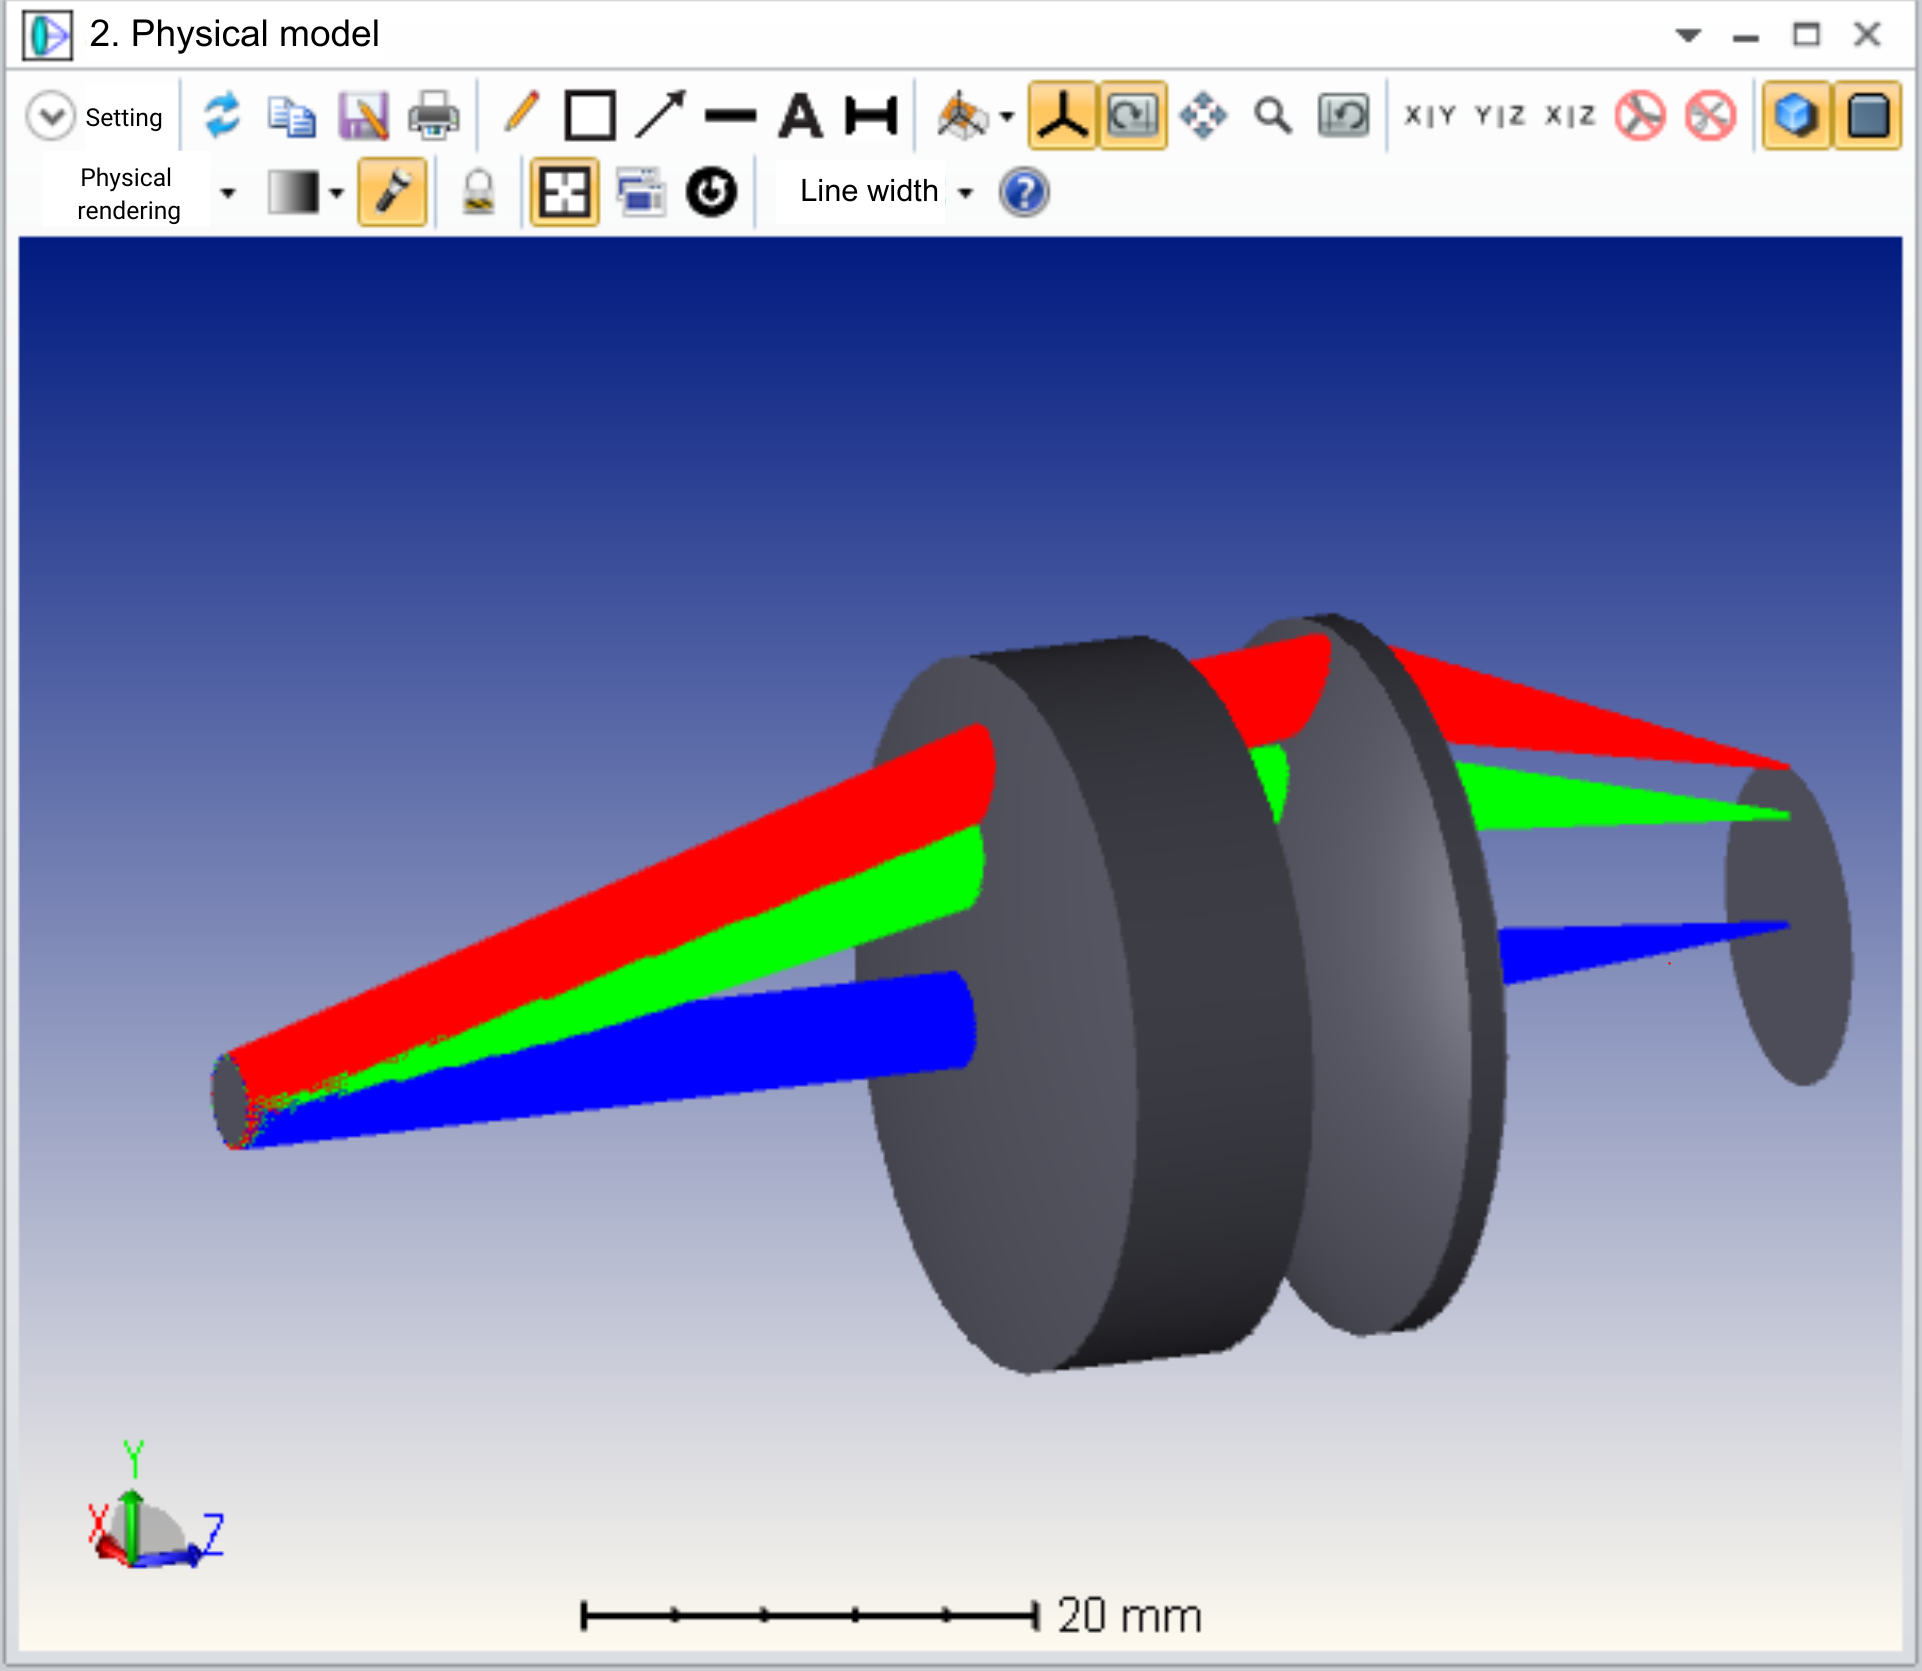Open the Line width dropdown

(x=963, y=192)
